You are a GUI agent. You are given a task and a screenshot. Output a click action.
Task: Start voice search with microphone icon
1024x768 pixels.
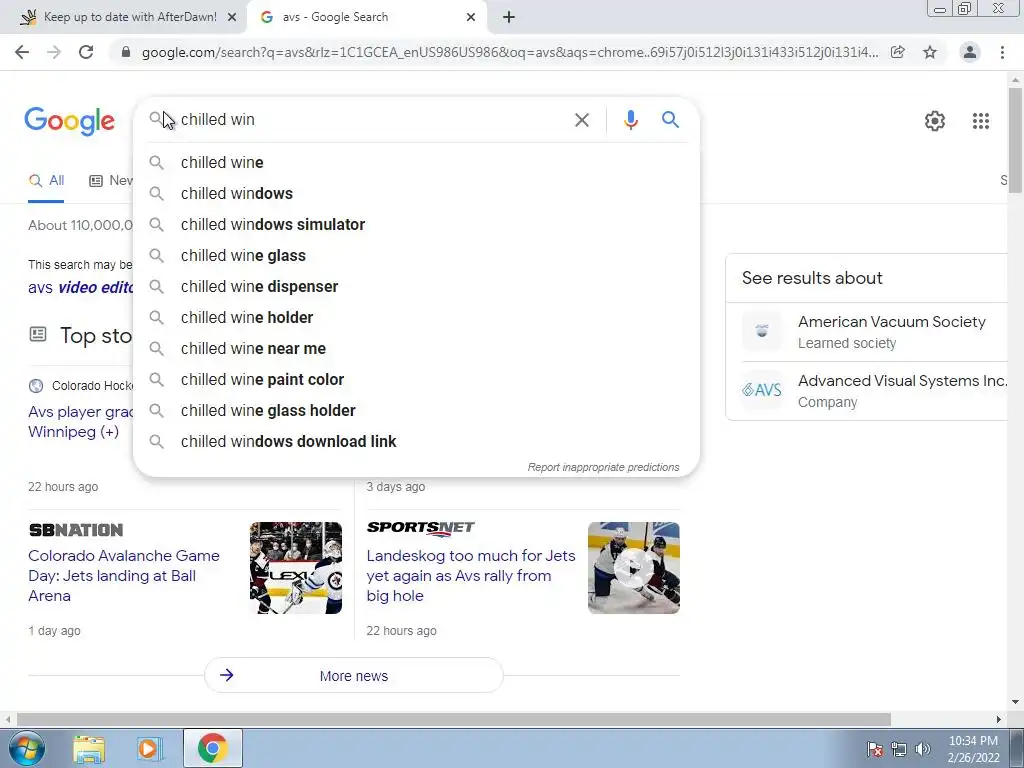pyautogui.click(x=630, y=120)
